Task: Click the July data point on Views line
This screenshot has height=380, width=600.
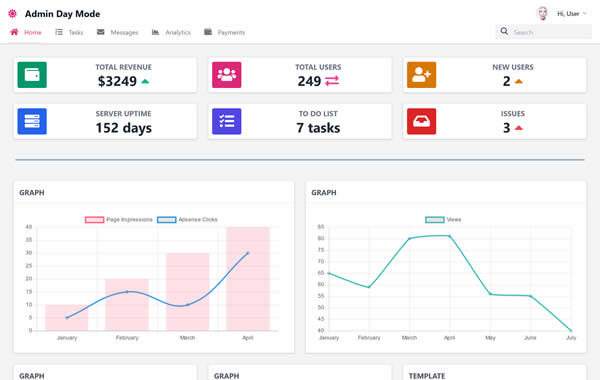Action: (x=571, y=330)
